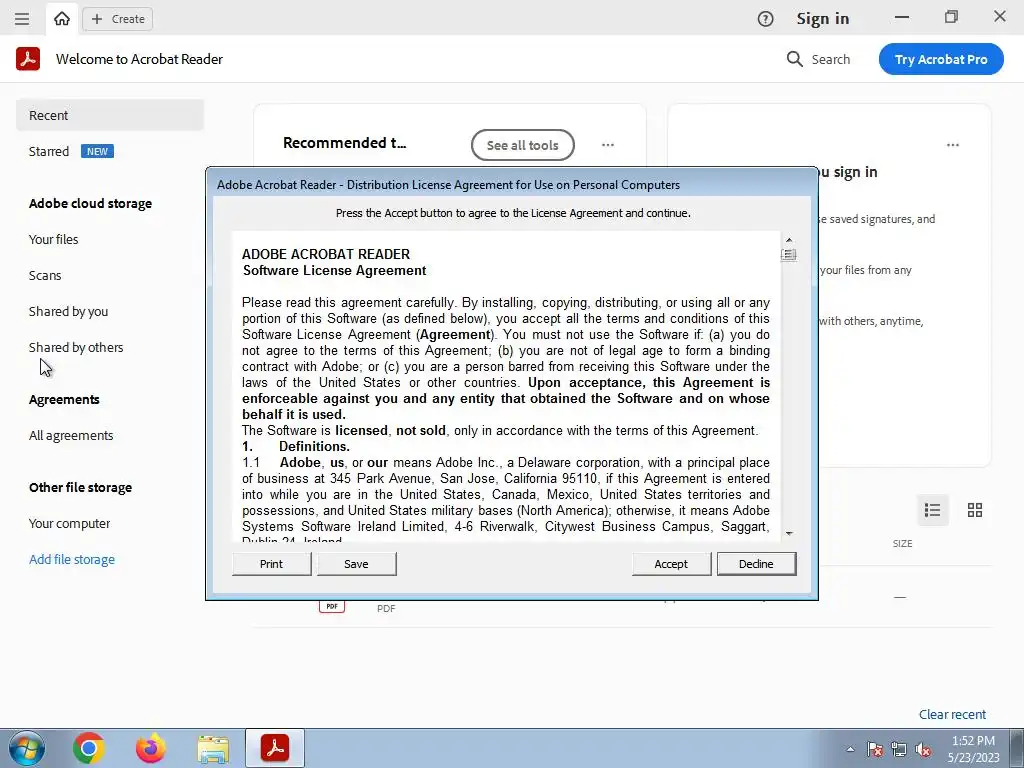Show hidden tray icons arrow
This screenshot has height=768, width=1024.
(850, 750)
